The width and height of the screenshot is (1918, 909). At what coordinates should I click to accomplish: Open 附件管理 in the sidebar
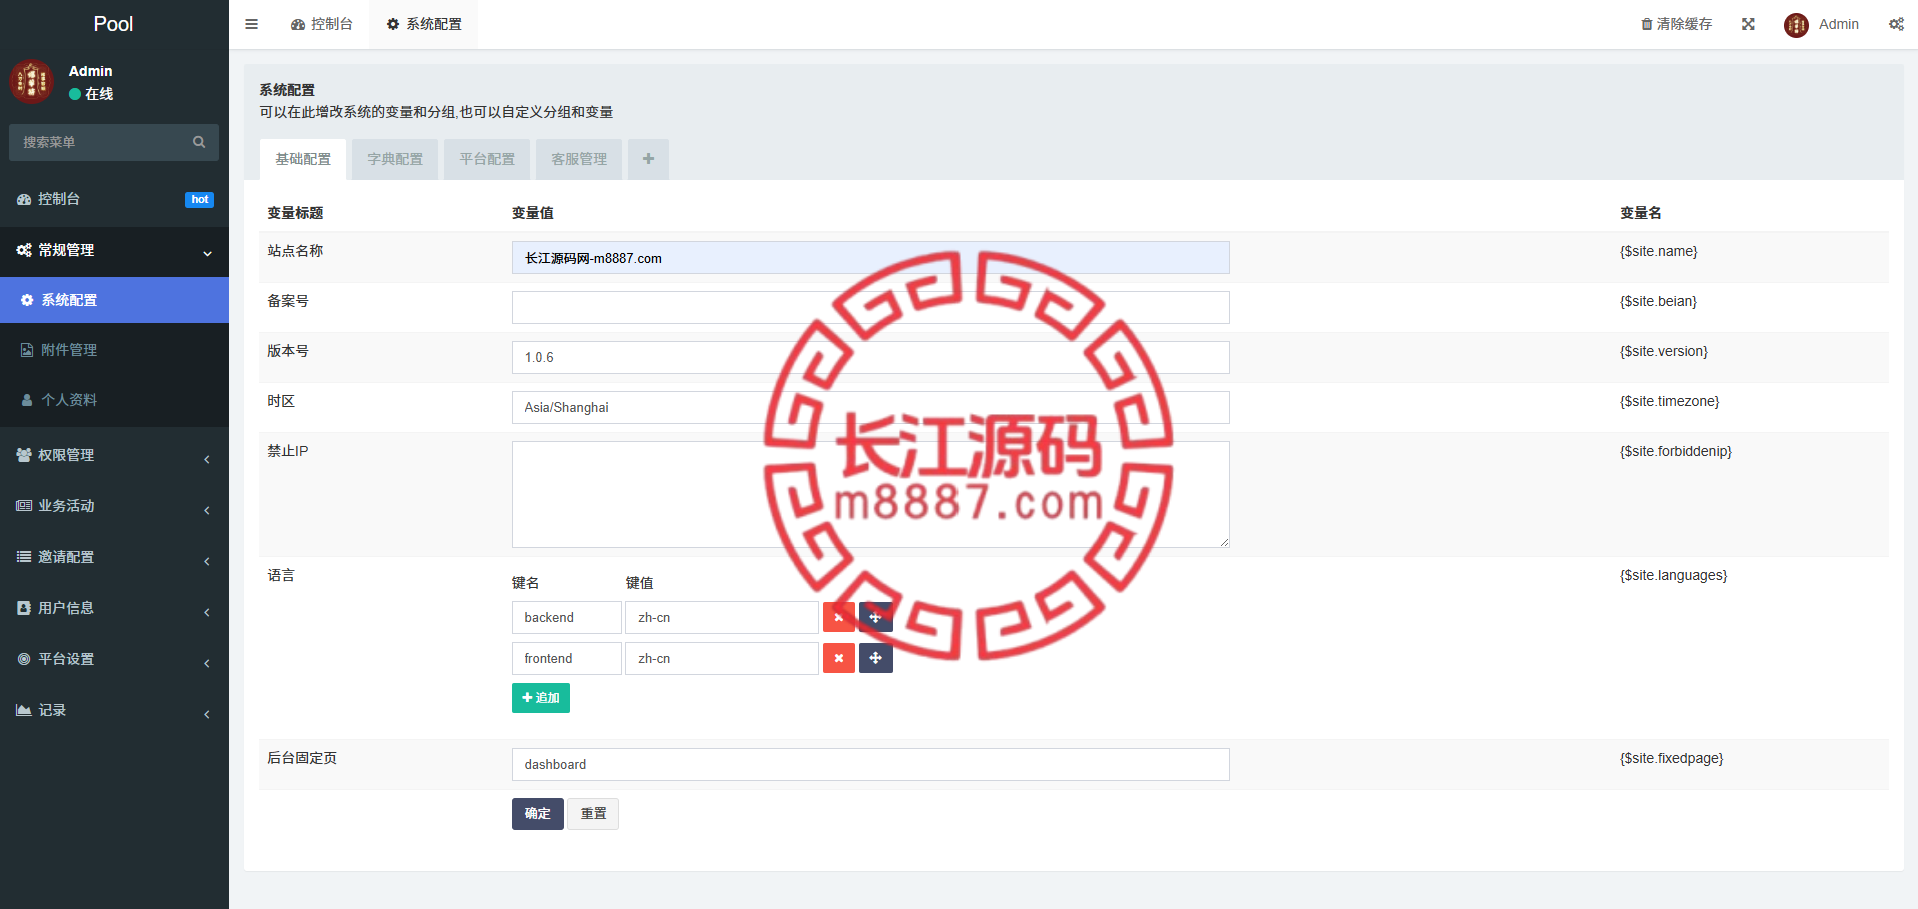(114, 350)
